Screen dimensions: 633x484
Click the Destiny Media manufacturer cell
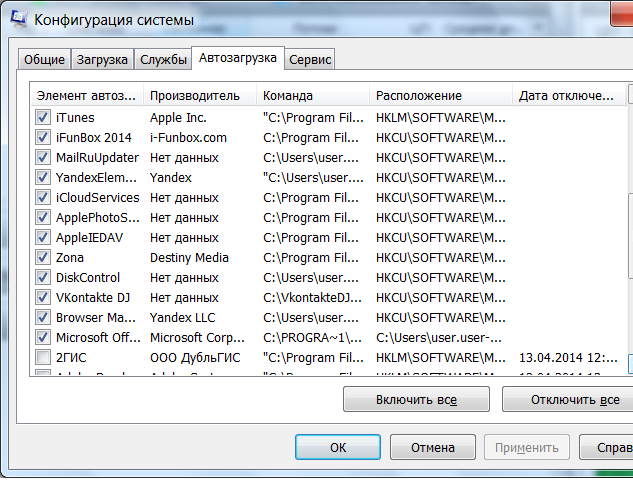pos(189,258)
